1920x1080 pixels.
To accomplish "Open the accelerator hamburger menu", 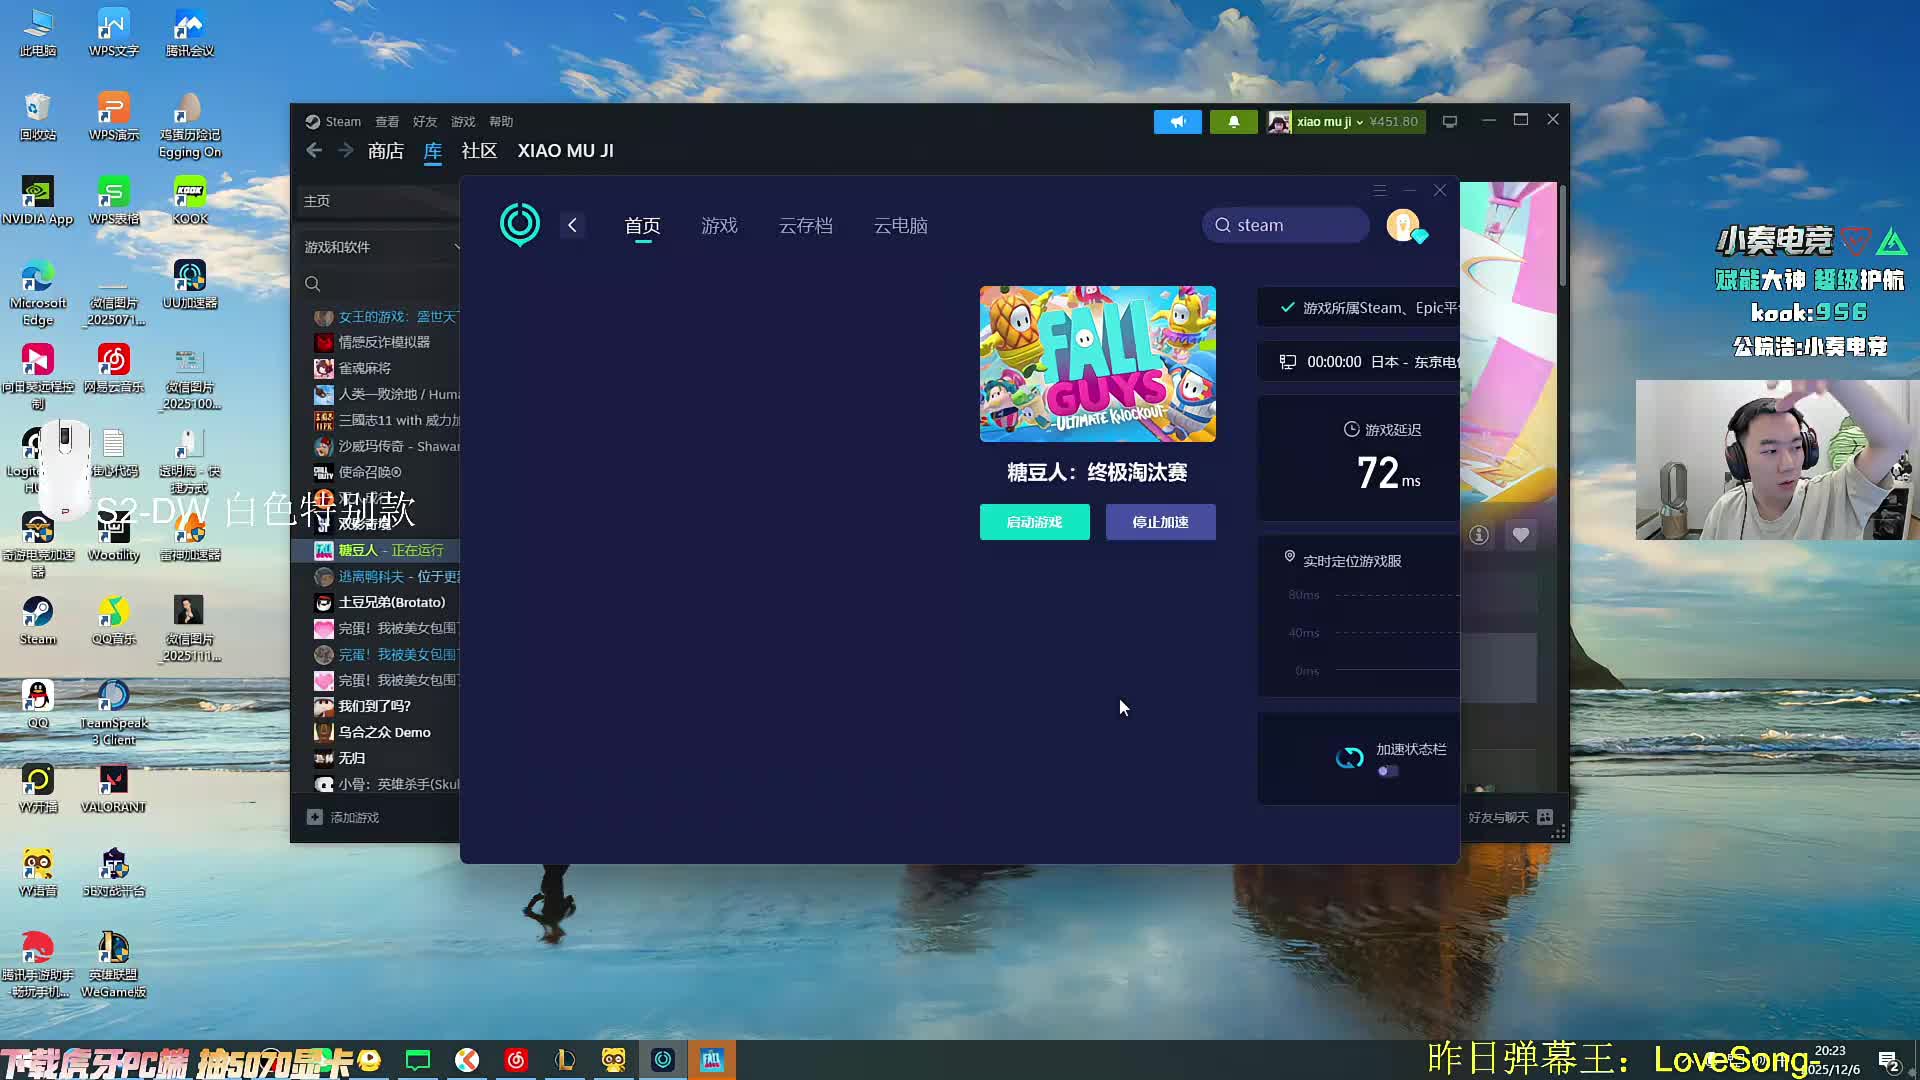I will coord(1379,190).
